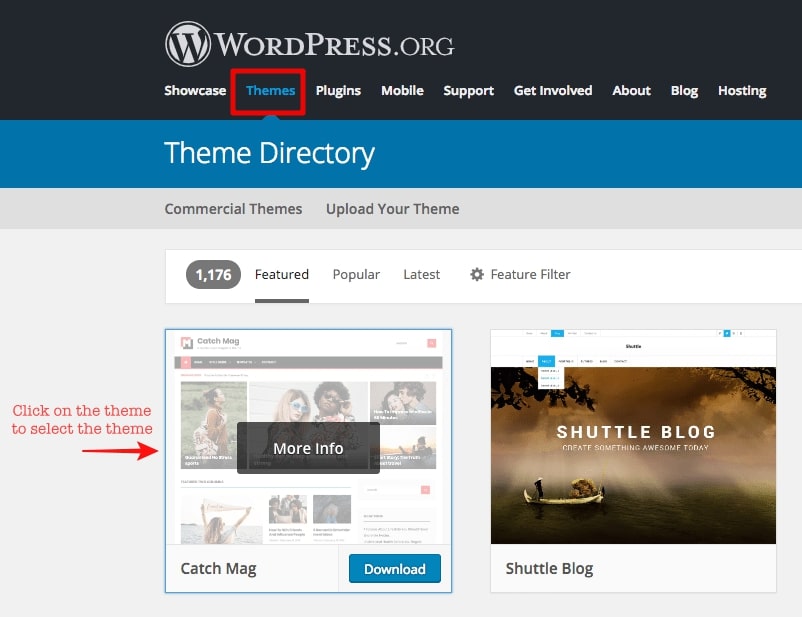Navigate to Mobile
The image size is (802, 617).
[402, 91]
